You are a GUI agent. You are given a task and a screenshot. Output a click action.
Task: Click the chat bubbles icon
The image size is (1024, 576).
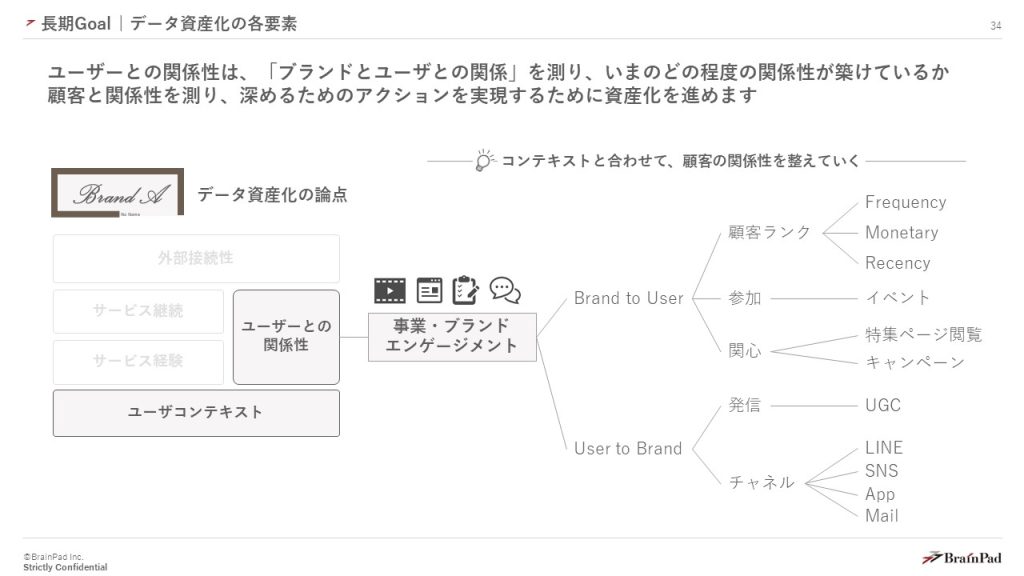coord(505,290)
